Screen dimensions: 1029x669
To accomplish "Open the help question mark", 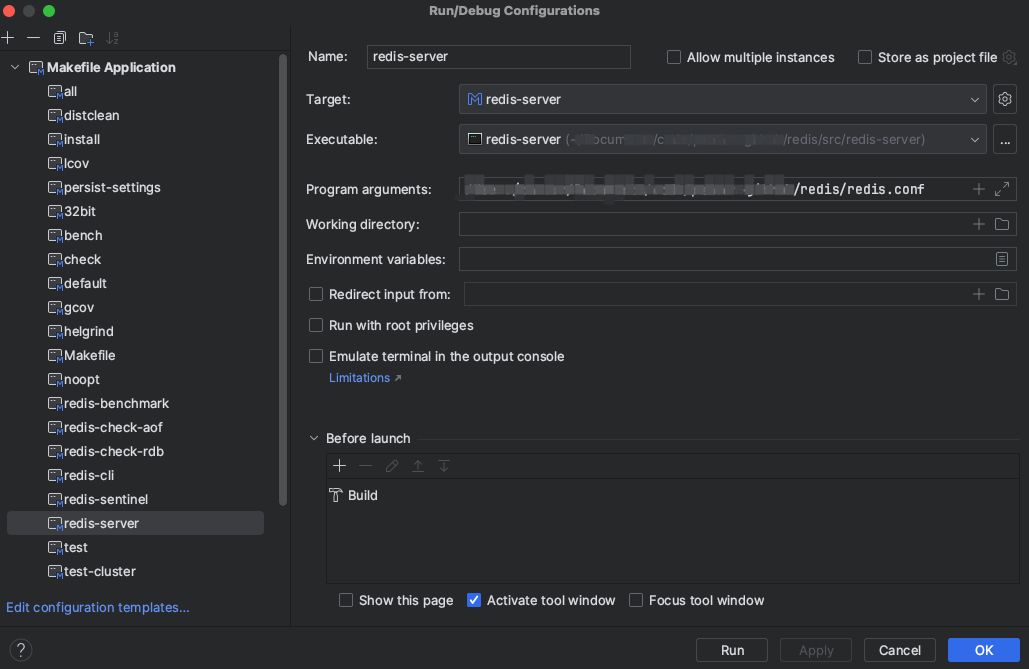I will point(21,650).
